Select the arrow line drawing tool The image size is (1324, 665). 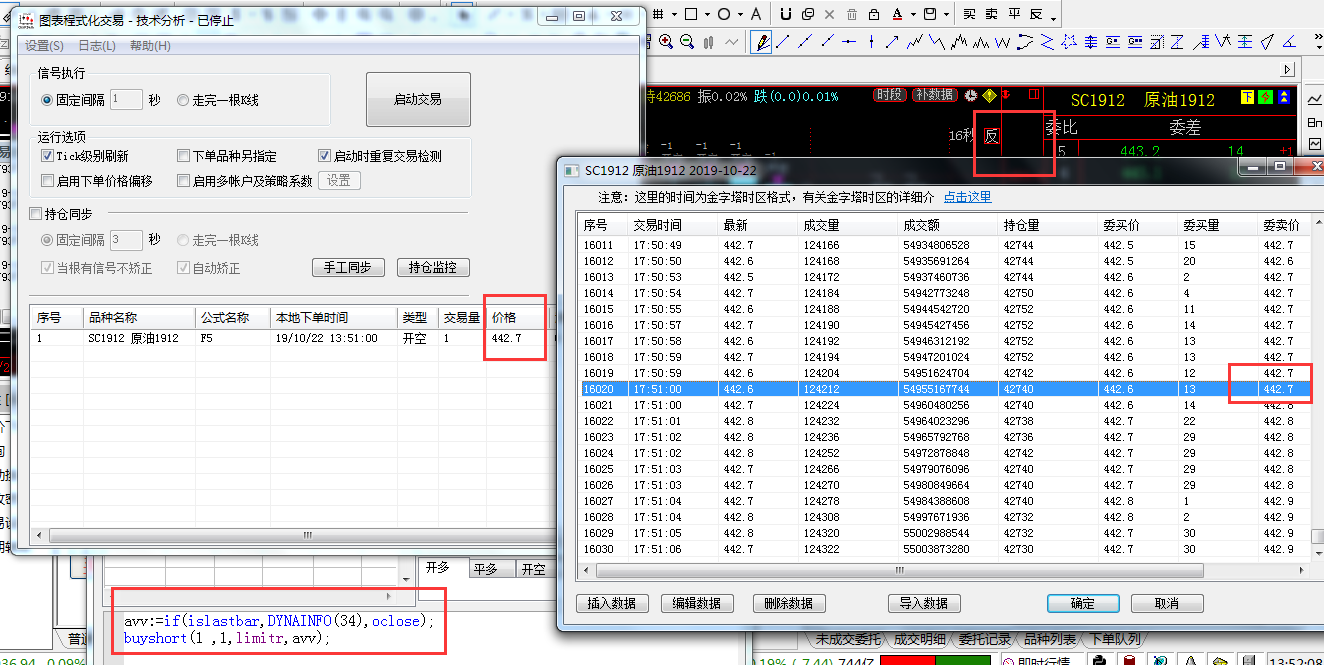(892, 42)
